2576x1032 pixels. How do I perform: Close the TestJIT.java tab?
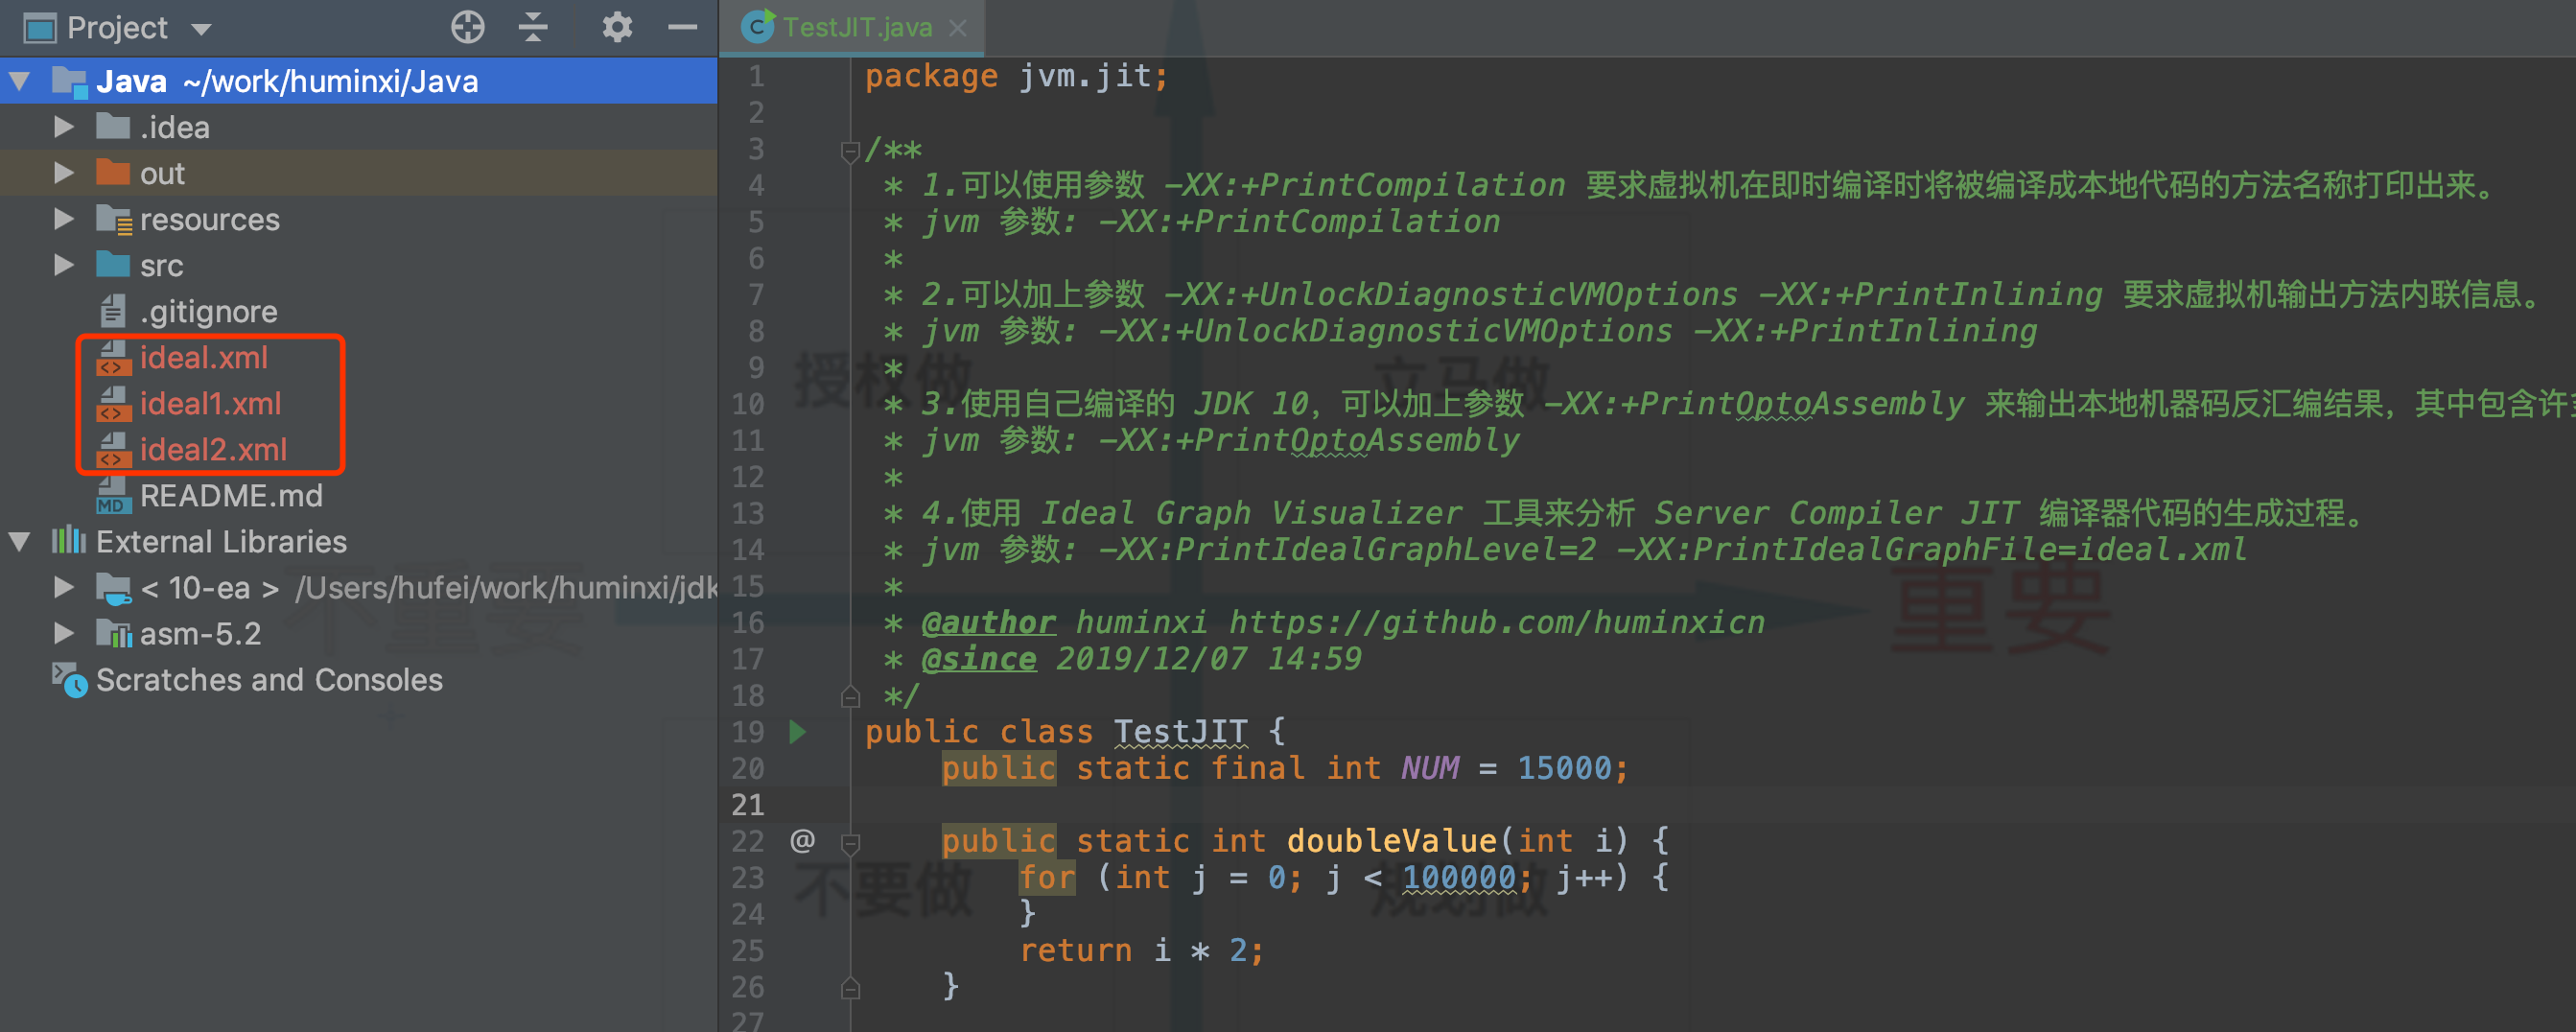(958, 27)
